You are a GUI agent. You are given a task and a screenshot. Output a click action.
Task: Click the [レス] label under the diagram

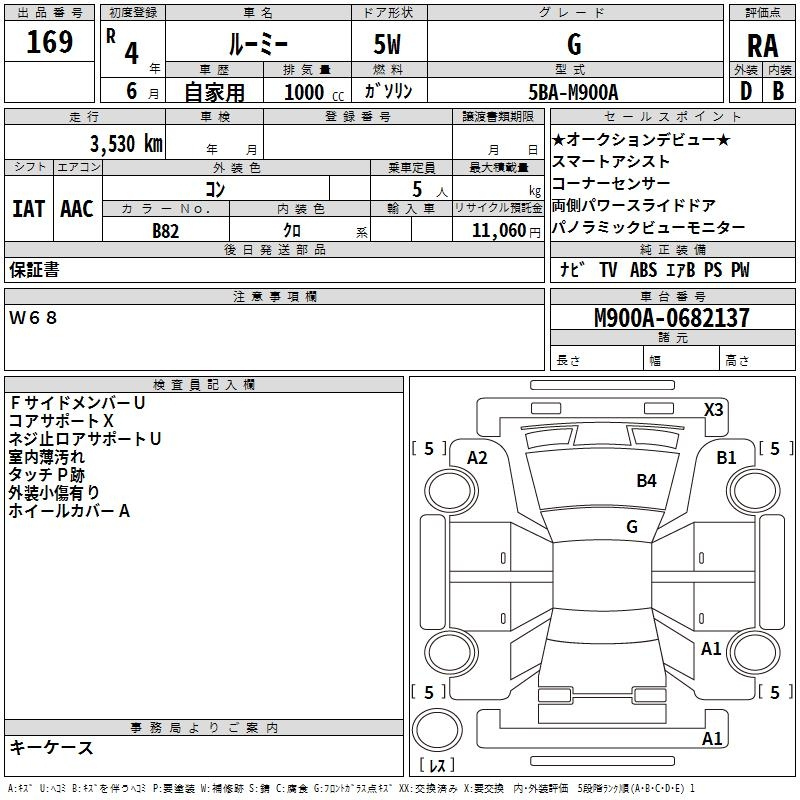438,767
